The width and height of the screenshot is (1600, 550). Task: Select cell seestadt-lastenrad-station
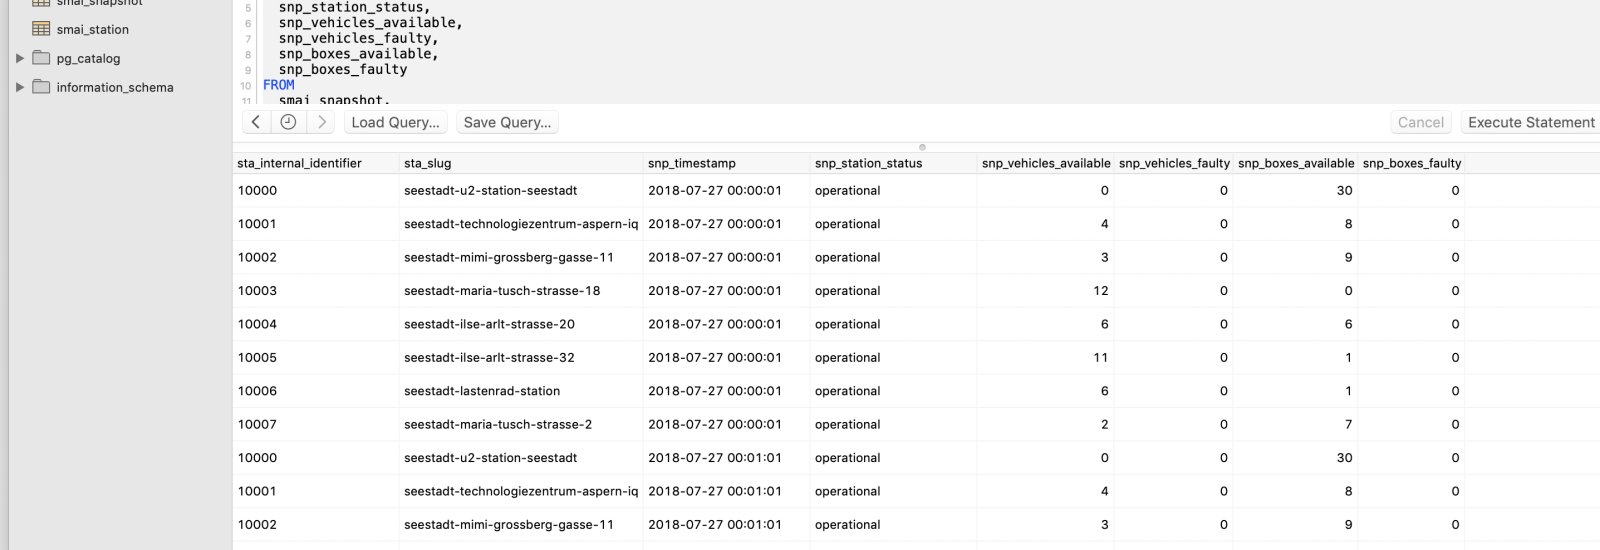click(x=482, y=391)
